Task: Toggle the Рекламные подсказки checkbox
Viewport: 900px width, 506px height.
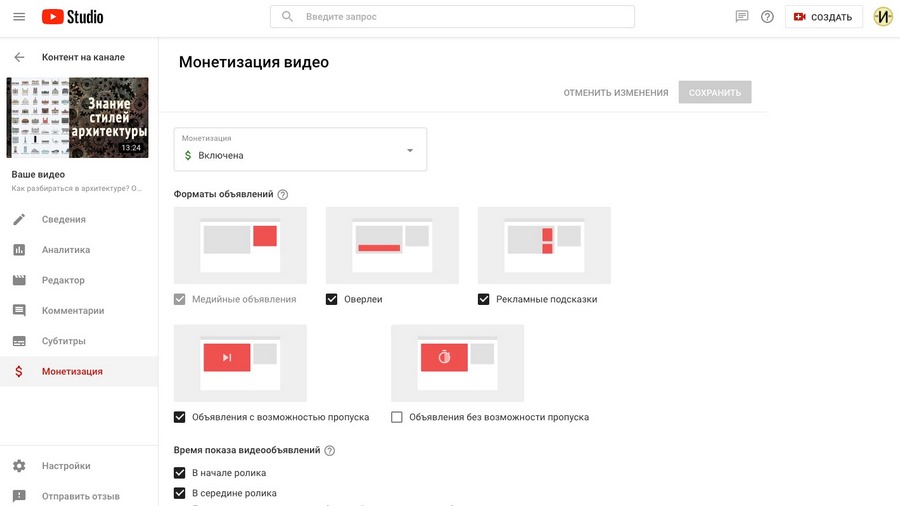Action: (x=484, y=299)
